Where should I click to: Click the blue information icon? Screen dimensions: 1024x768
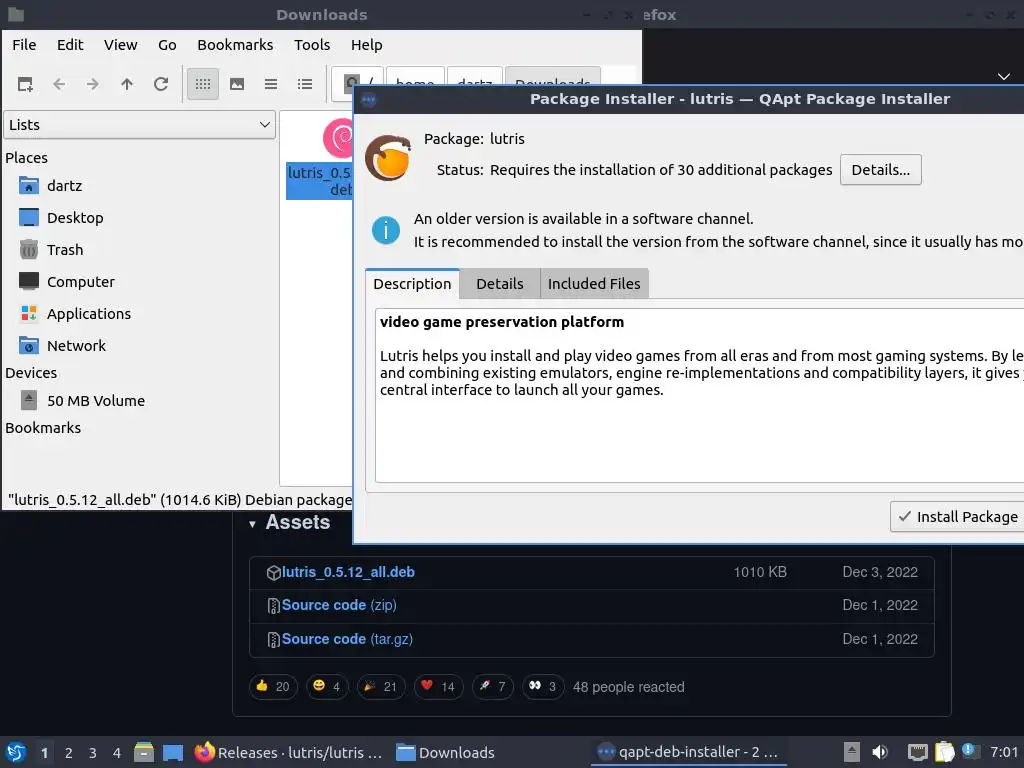[x=386, y=231]
